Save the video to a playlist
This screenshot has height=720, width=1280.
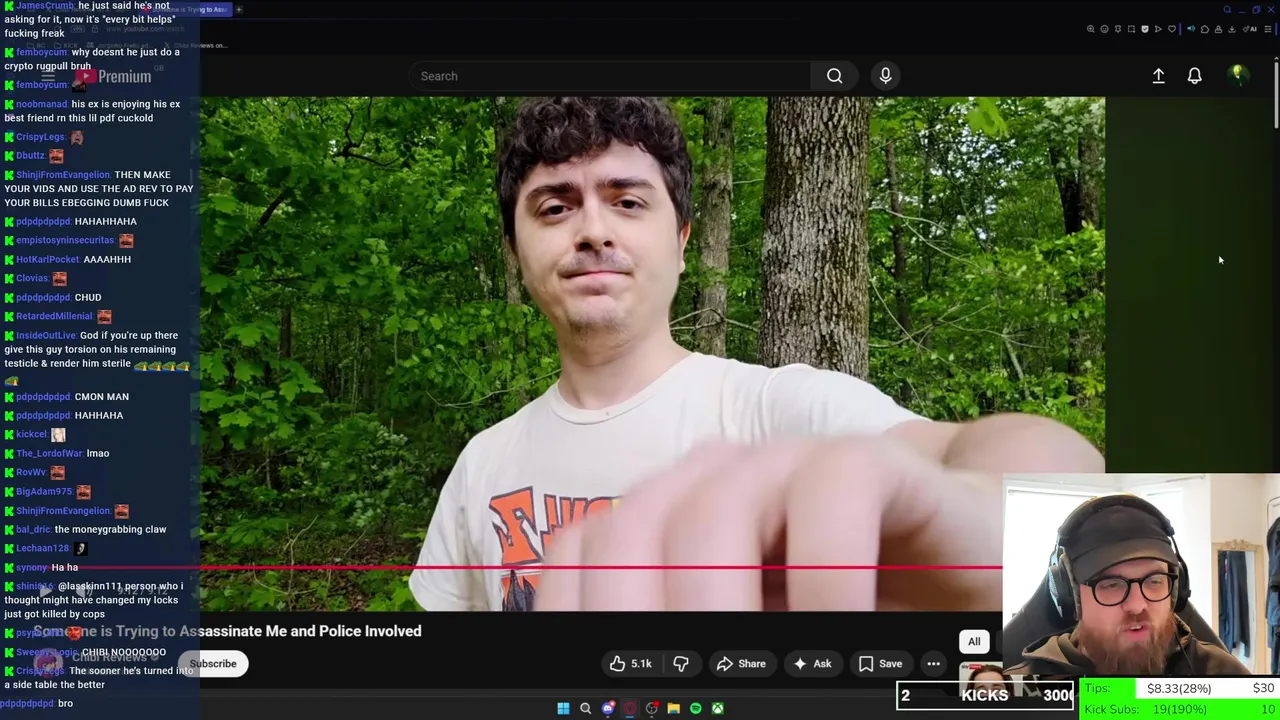pos(881,664)
